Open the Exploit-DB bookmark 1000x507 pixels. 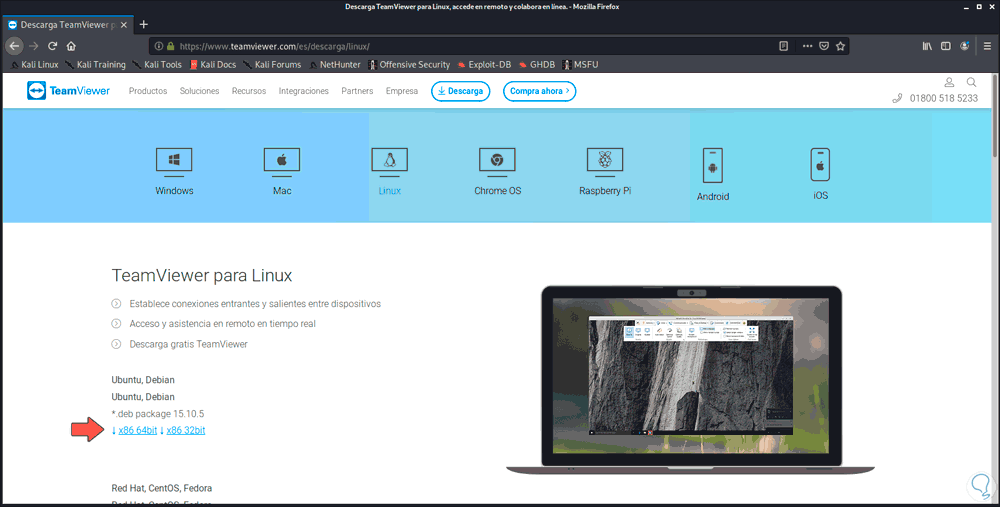pyautogui.click(x=484, y=64)
